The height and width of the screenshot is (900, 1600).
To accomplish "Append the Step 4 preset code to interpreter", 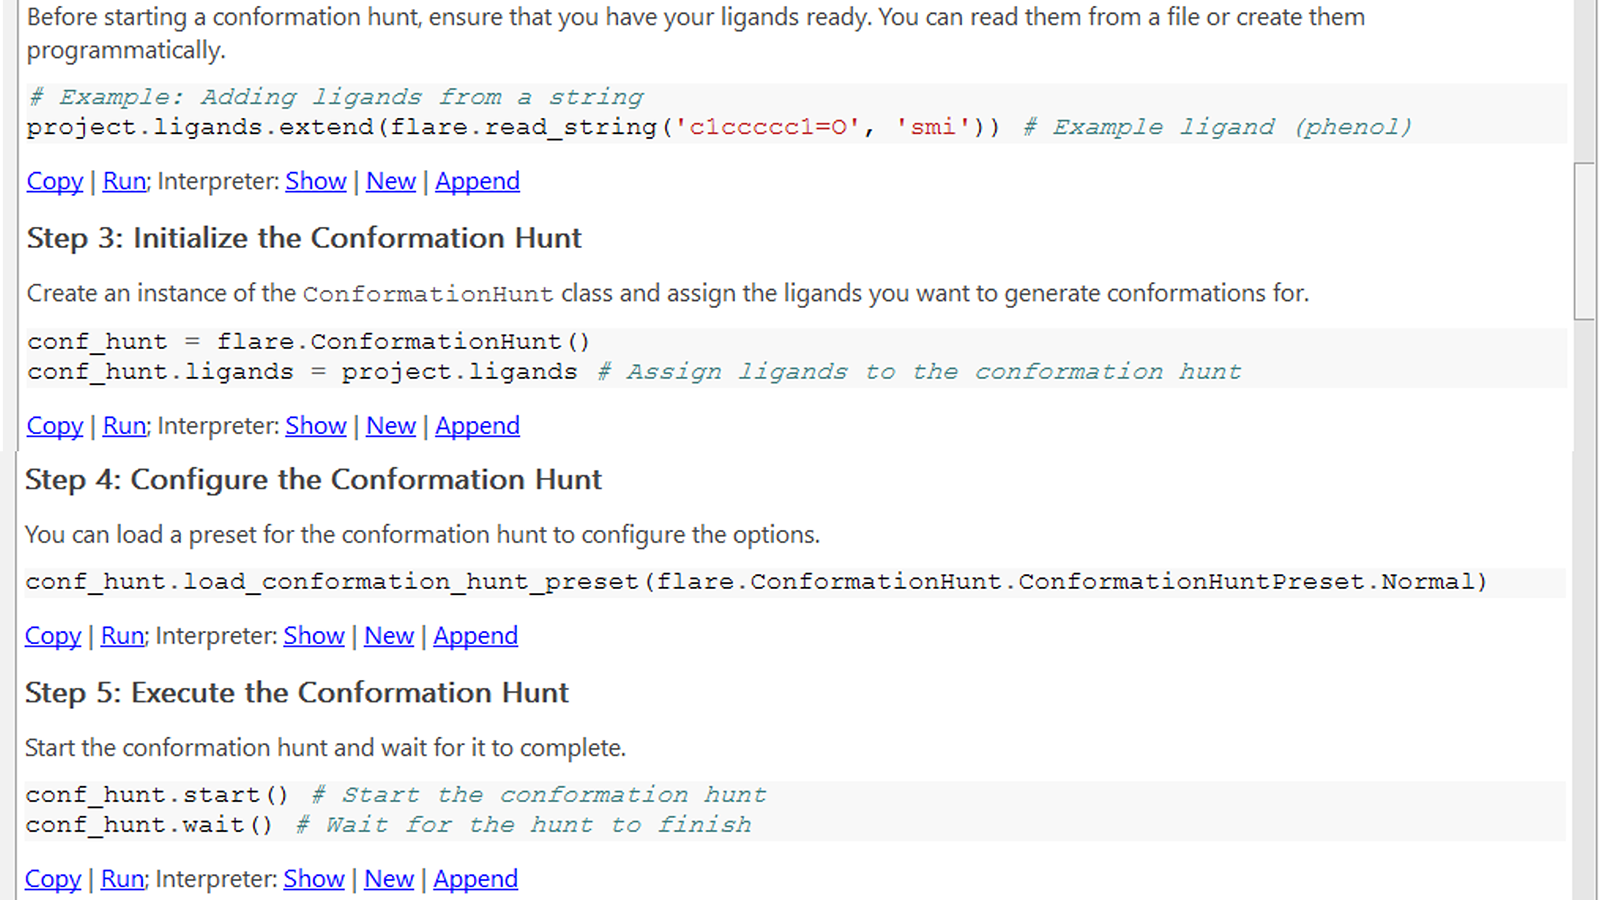I will pos(475,636).
